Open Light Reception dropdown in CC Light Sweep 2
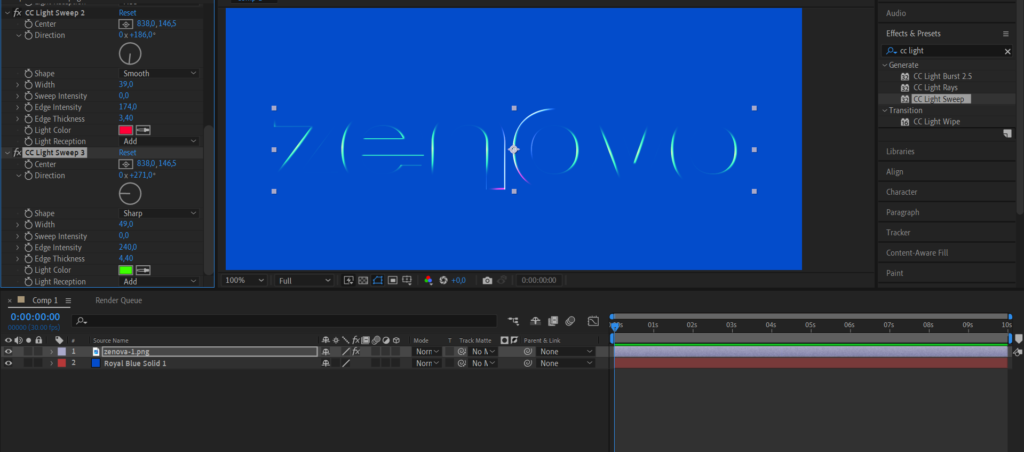 coord(159,141)
